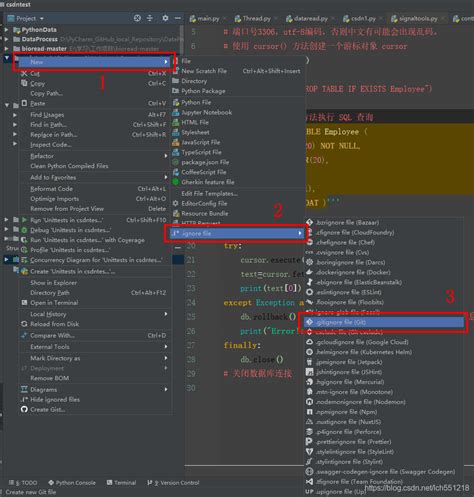Choose Optimize Imports entry
Screen dimensions: 474x497
pyautogui.click(x=94, y=199)
